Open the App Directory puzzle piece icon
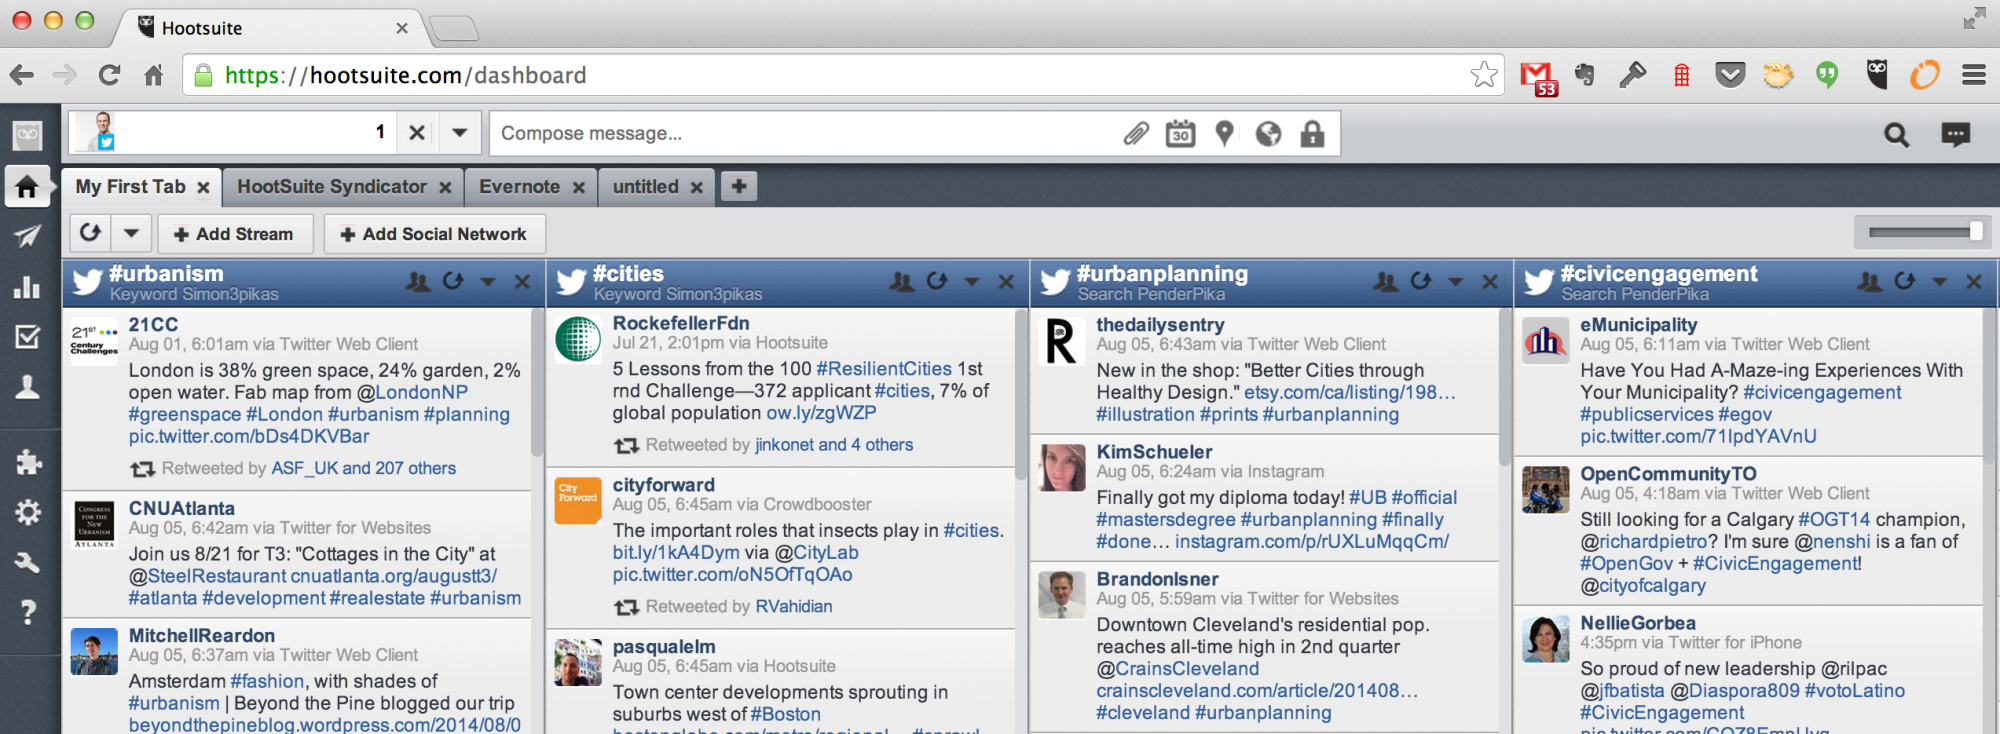 pyautogui.click(x=27, y=461)
